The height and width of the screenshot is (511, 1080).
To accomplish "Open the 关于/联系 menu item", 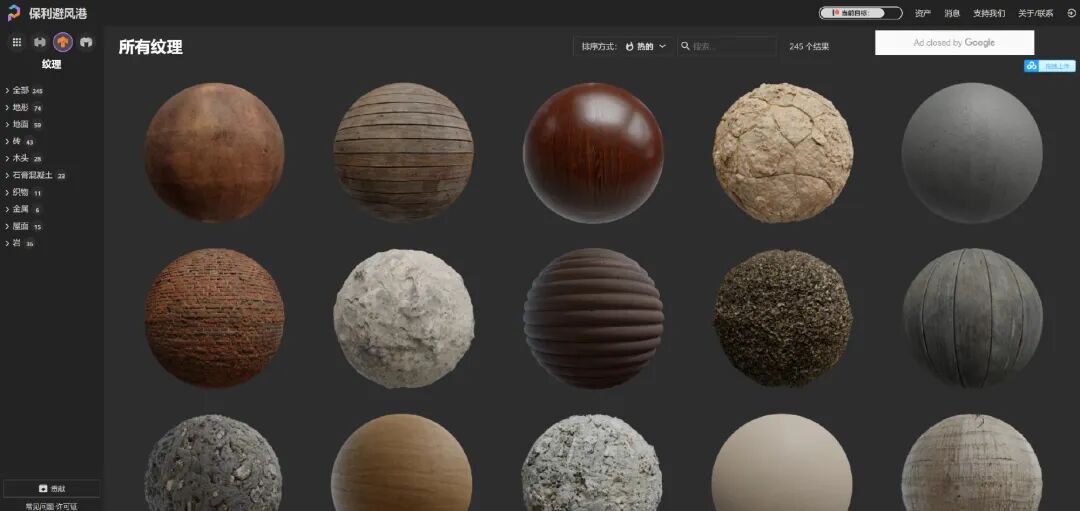I will tap(1036, 13).
